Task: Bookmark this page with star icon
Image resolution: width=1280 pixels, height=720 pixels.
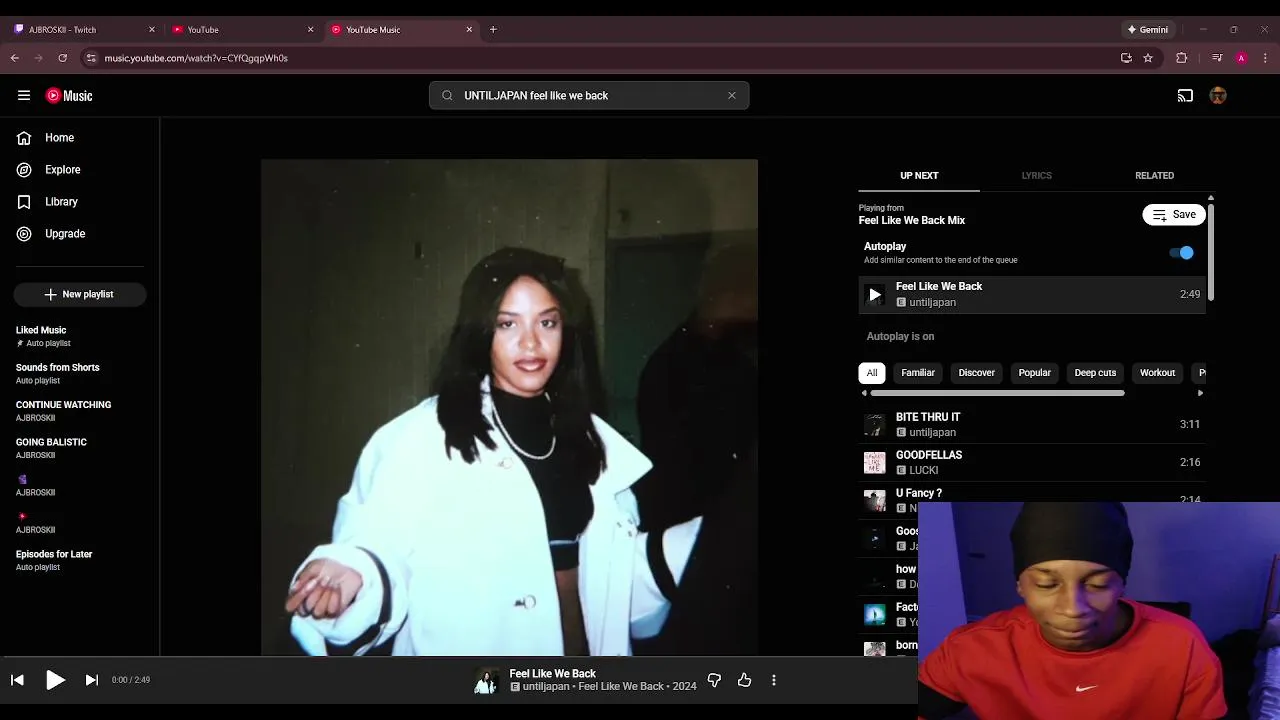Action: coord(1148,58)
